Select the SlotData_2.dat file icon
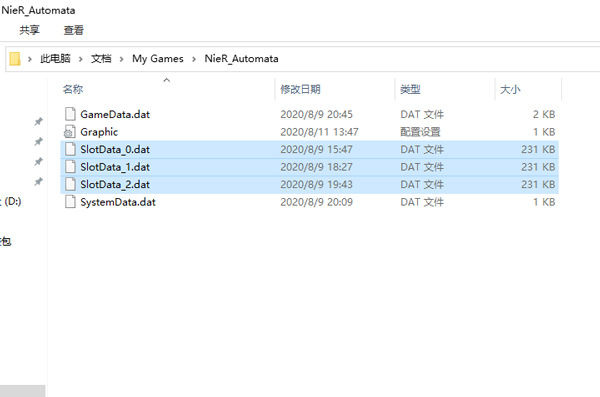The height and width of the screenshot is (397, 600). pos(70,185)
